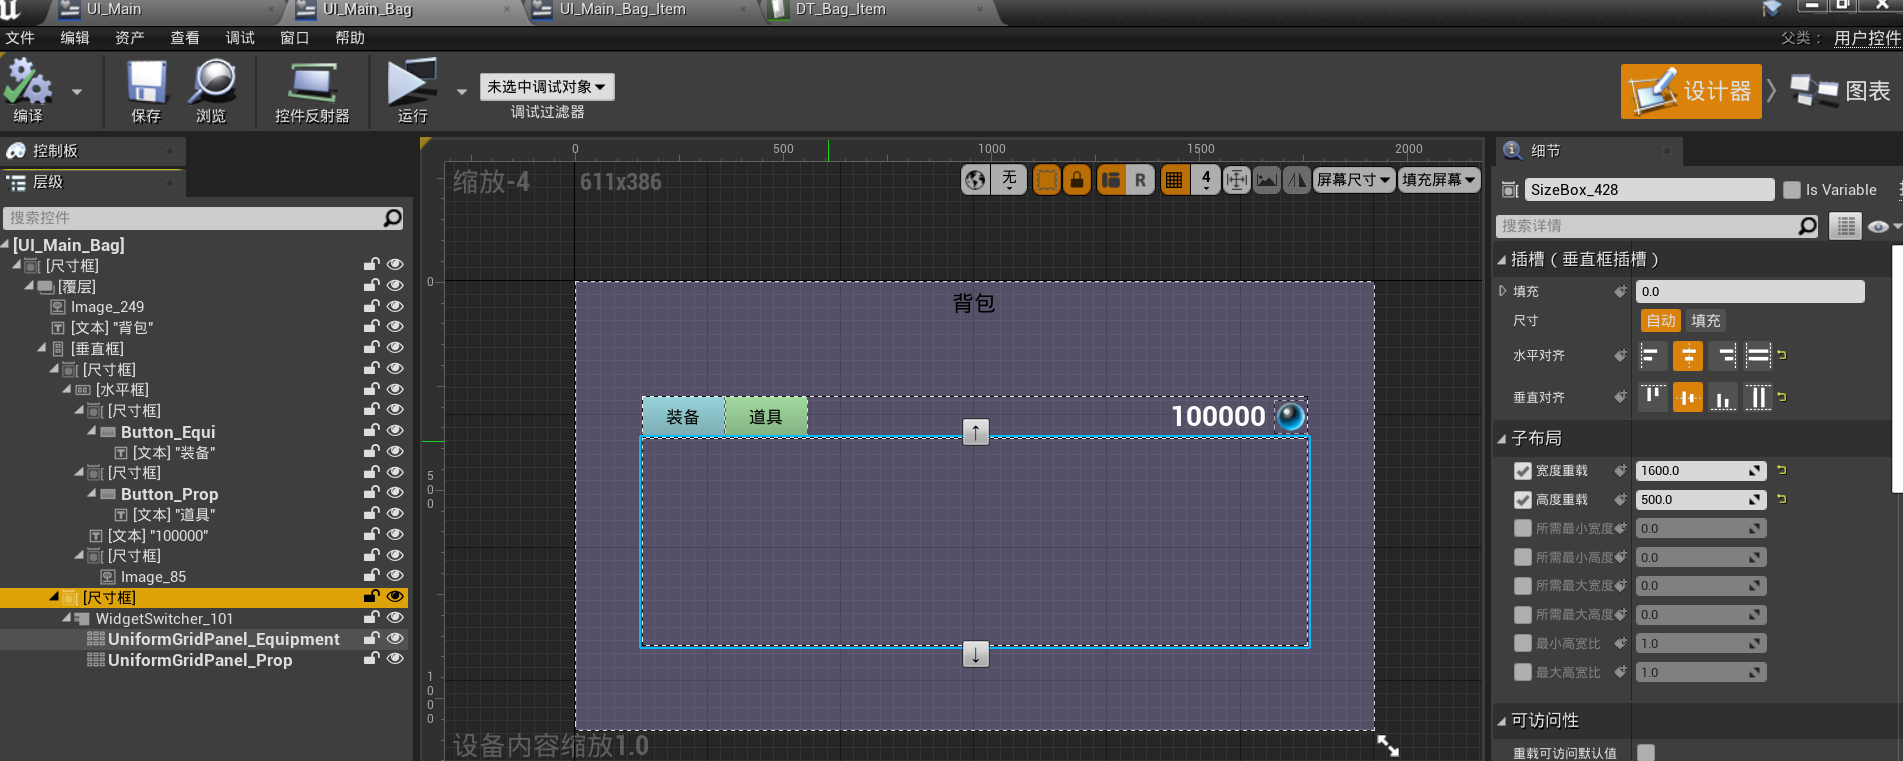Set slot size to 自动
This screenshot has height=761, width=1903.
point(1661,321)
